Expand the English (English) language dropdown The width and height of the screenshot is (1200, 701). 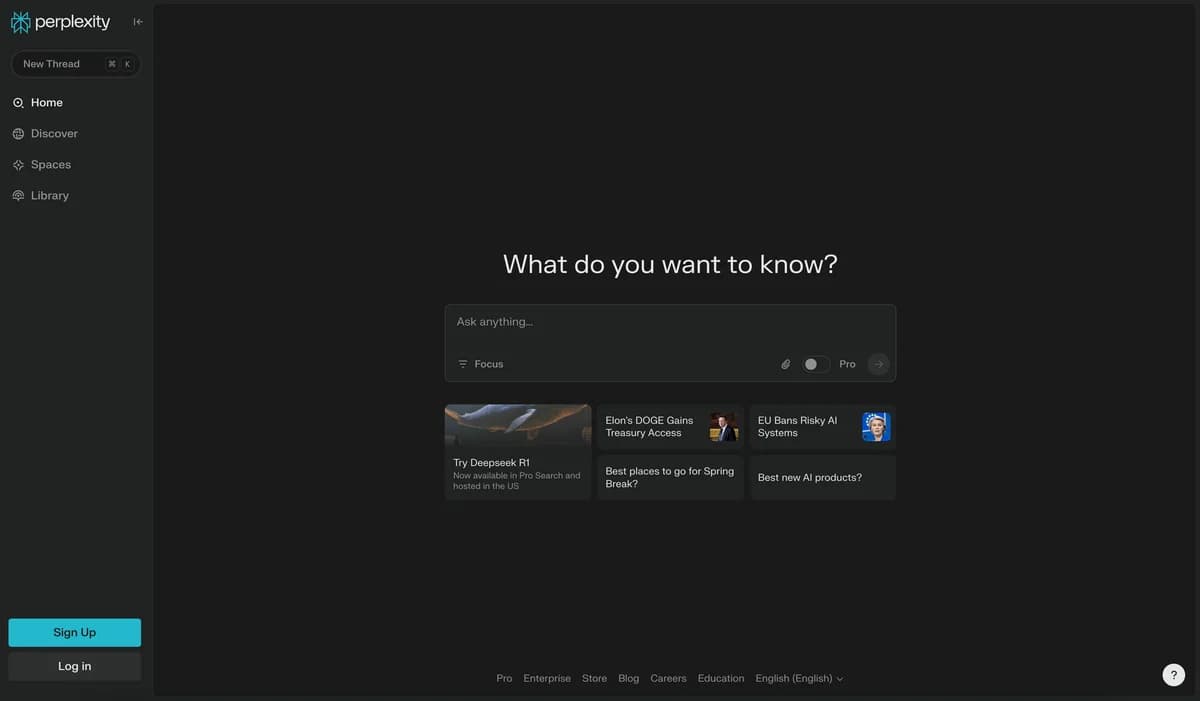pos(799,678)
